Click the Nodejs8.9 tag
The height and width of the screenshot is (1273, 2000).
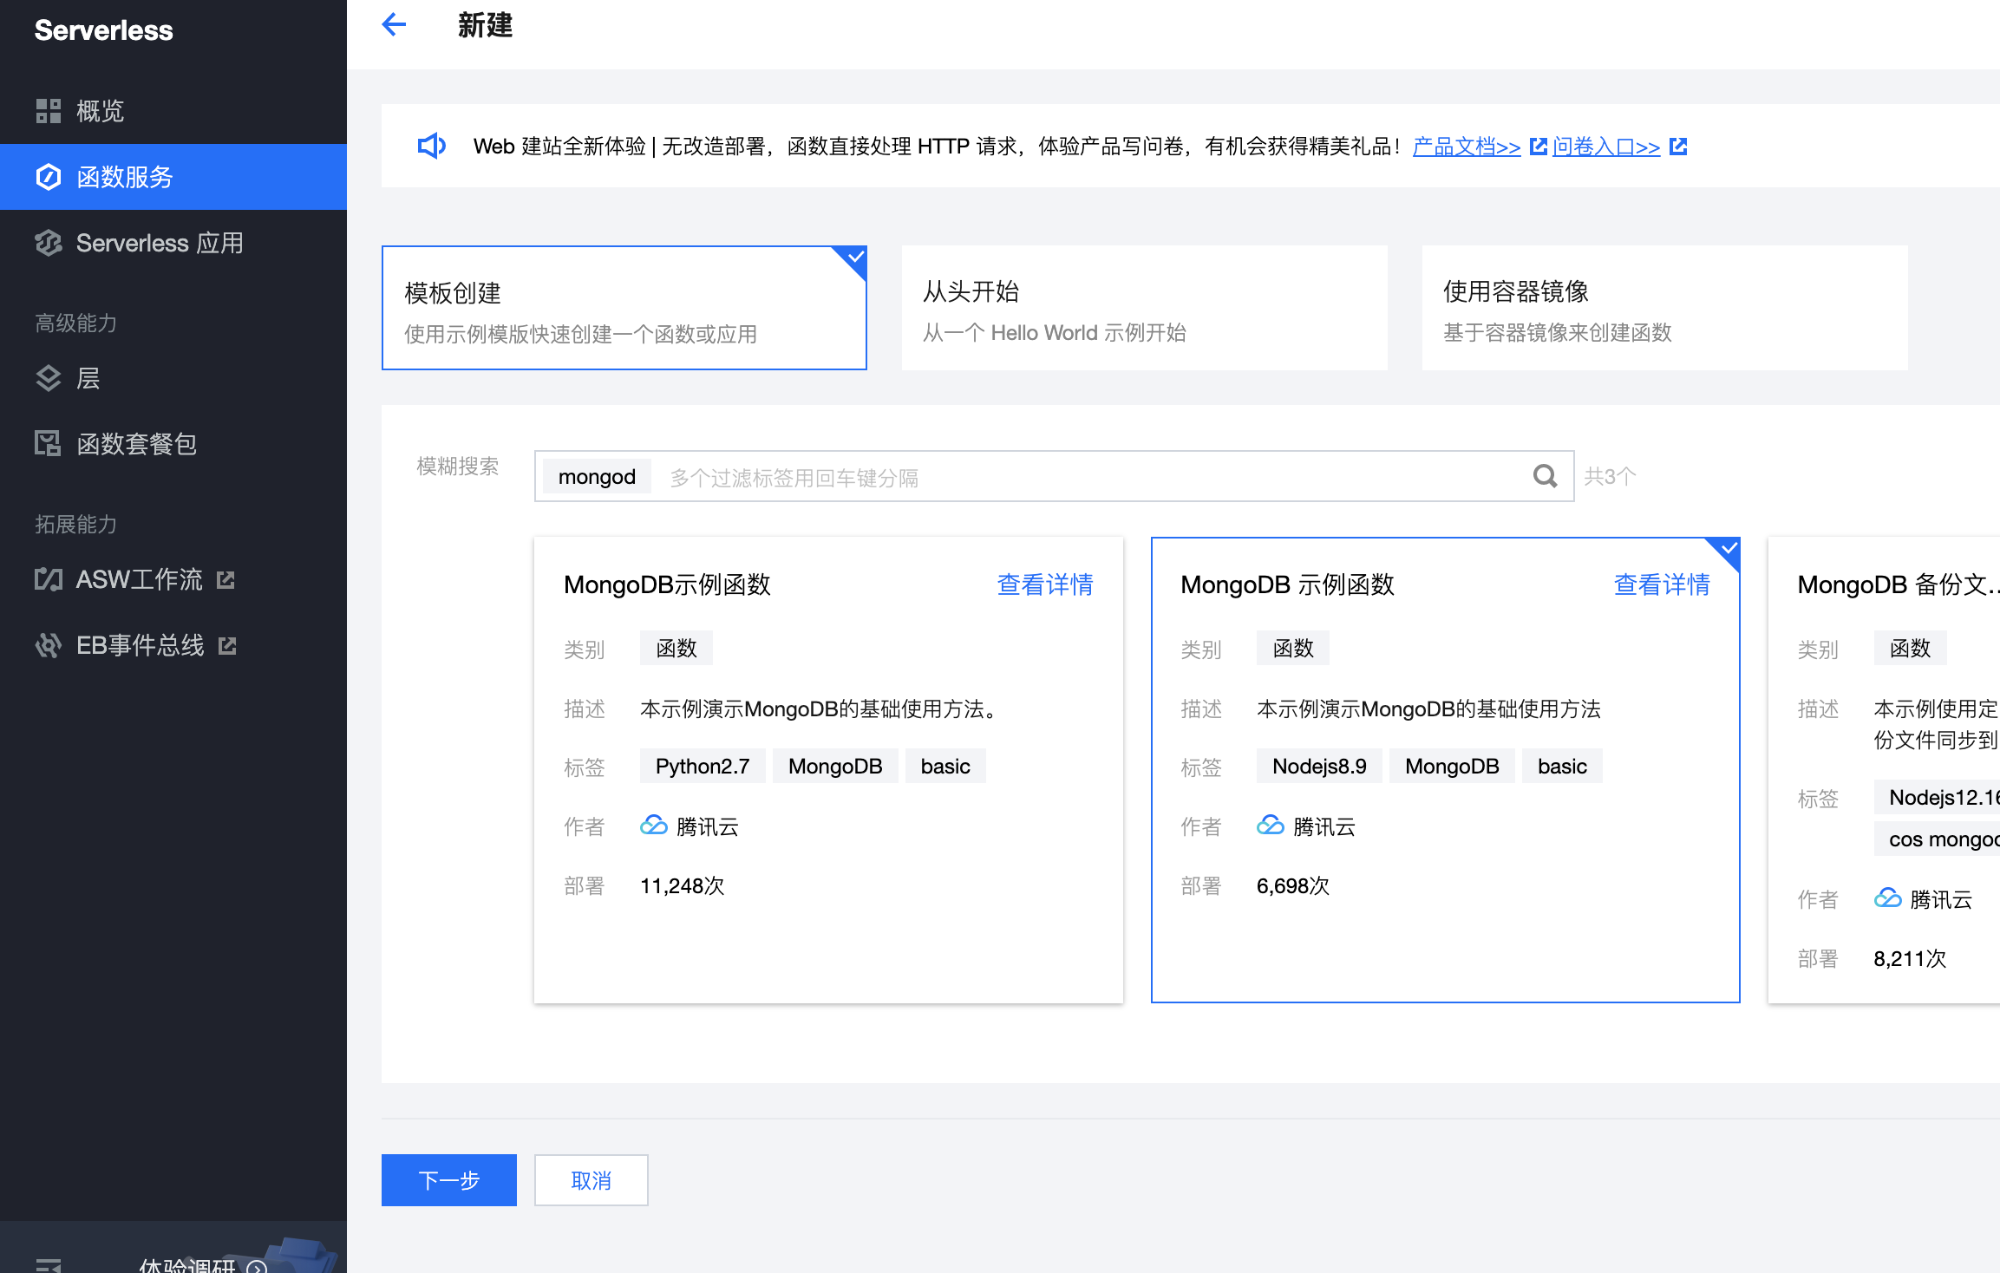1319,766
